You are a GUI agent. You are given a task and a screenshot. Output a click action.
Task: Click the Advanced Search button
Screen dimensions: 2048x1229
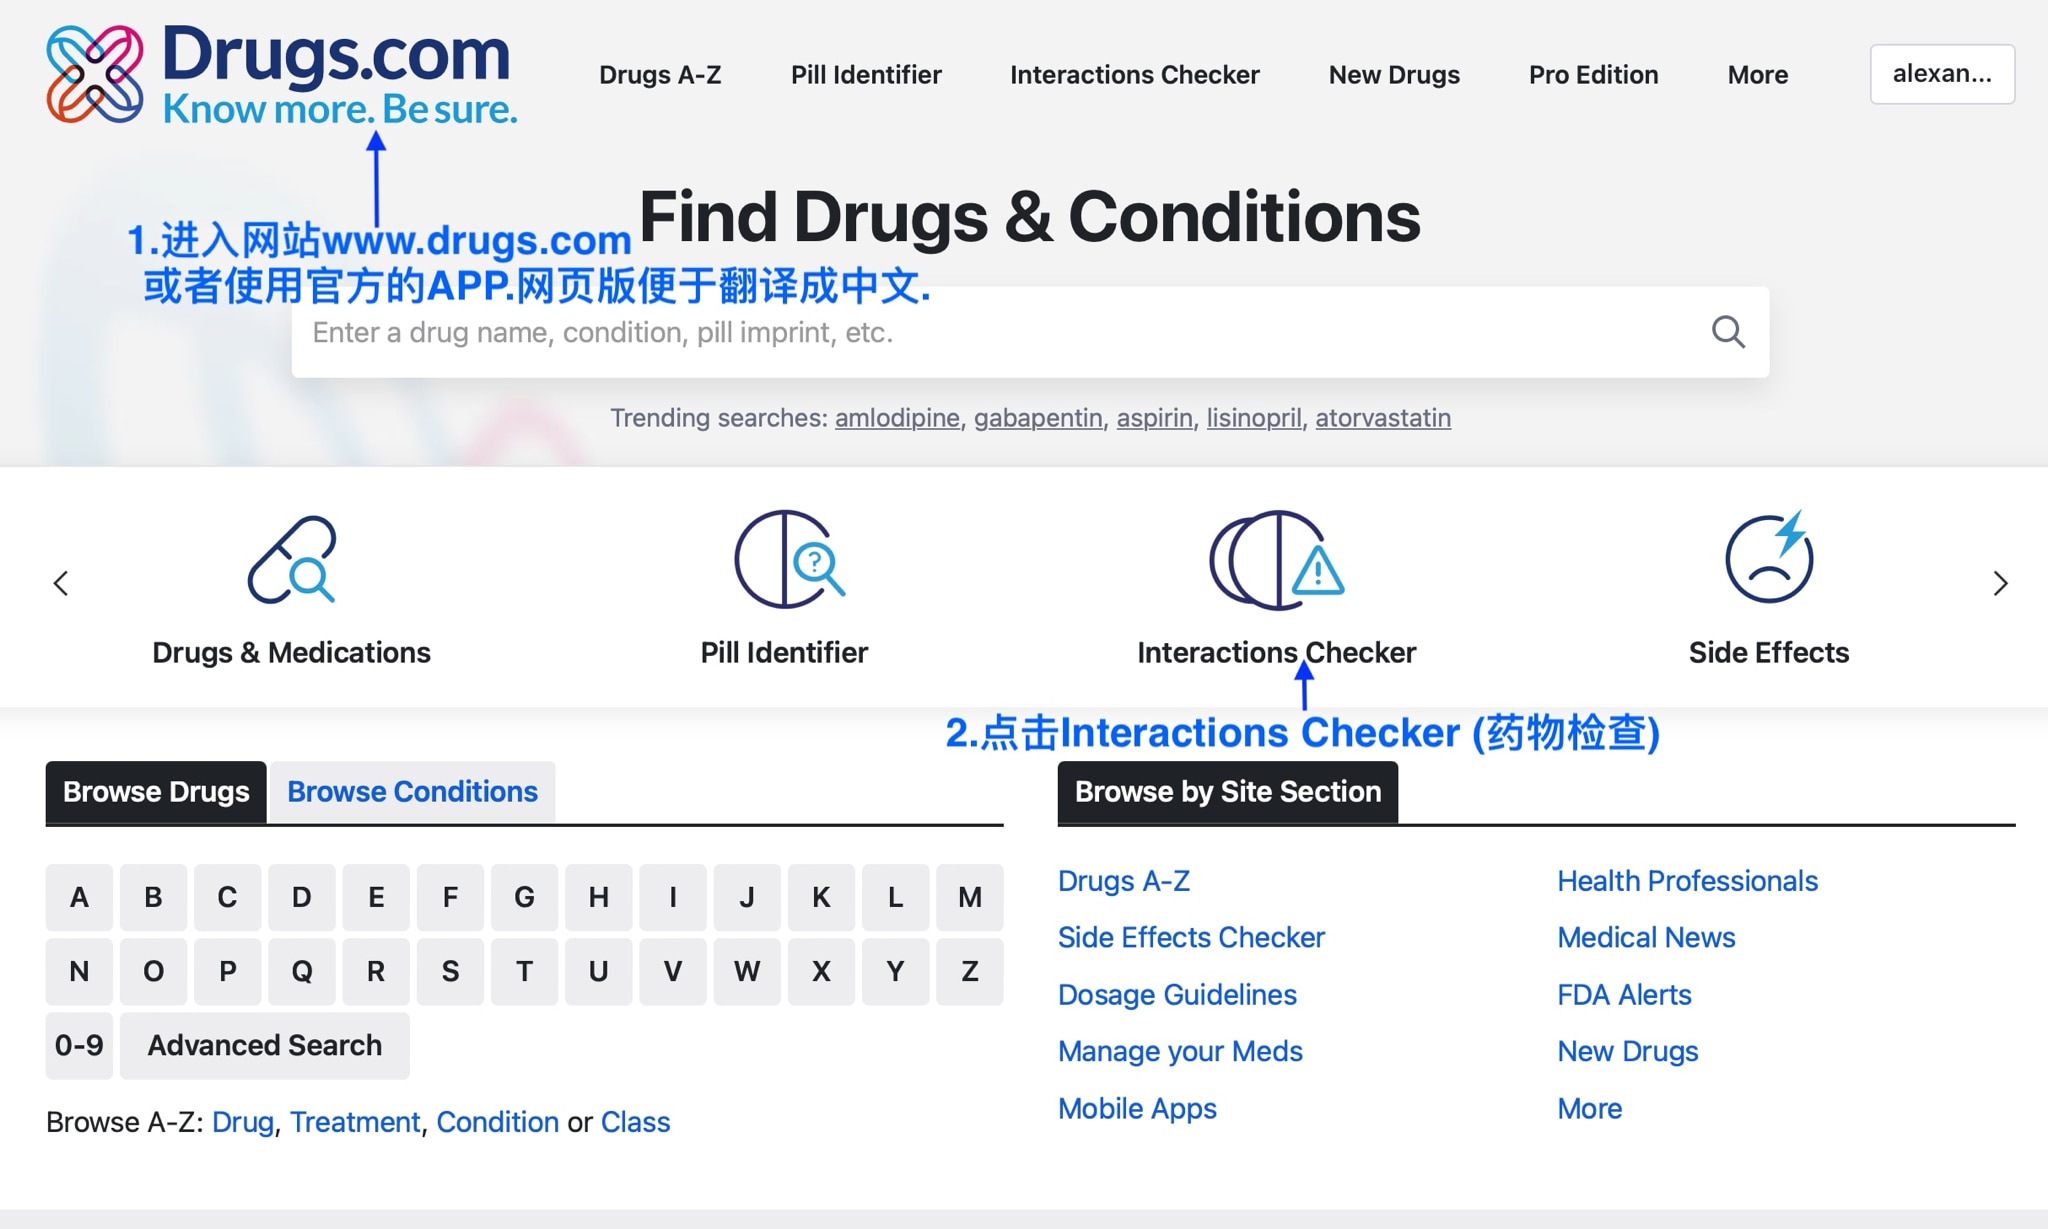click(x=264, y=1045)
